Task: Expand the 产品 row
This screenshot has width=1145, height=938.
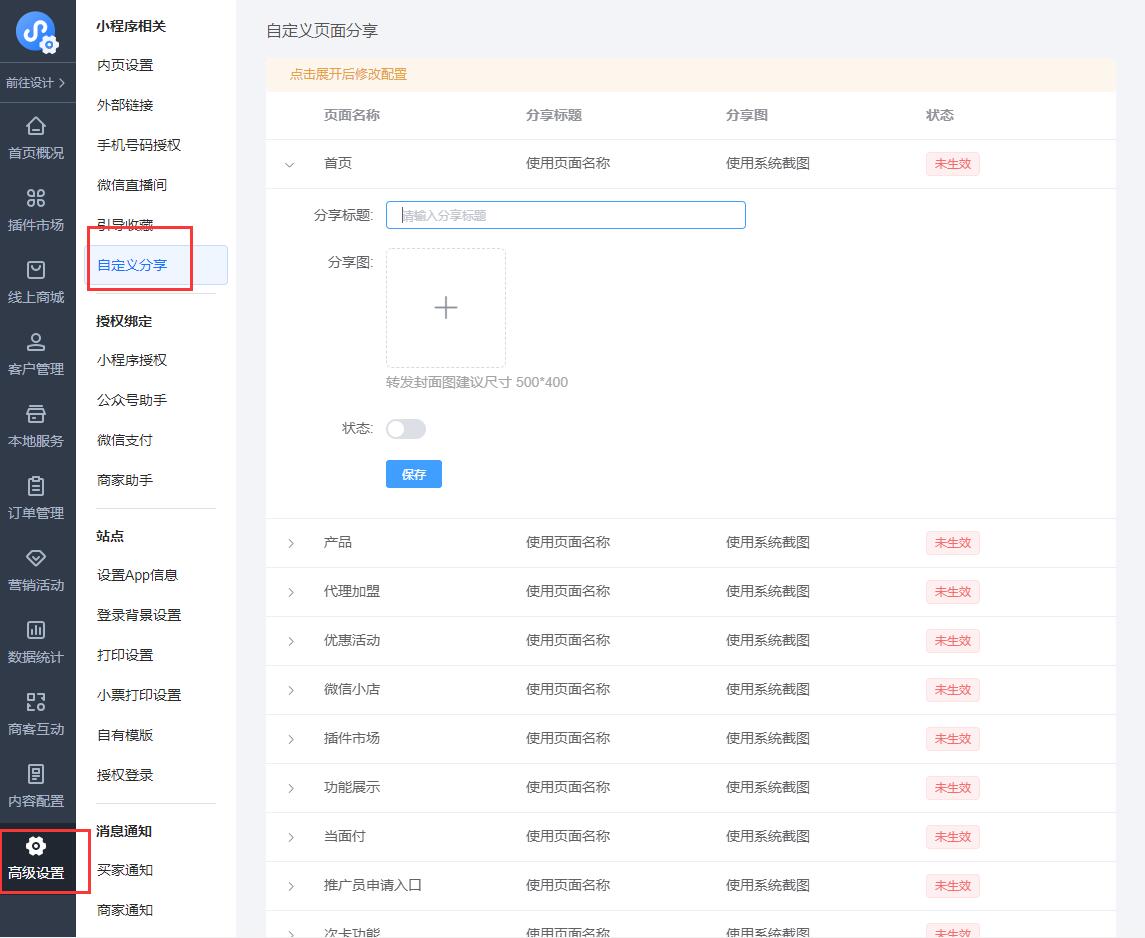Action: pos(291,543)
